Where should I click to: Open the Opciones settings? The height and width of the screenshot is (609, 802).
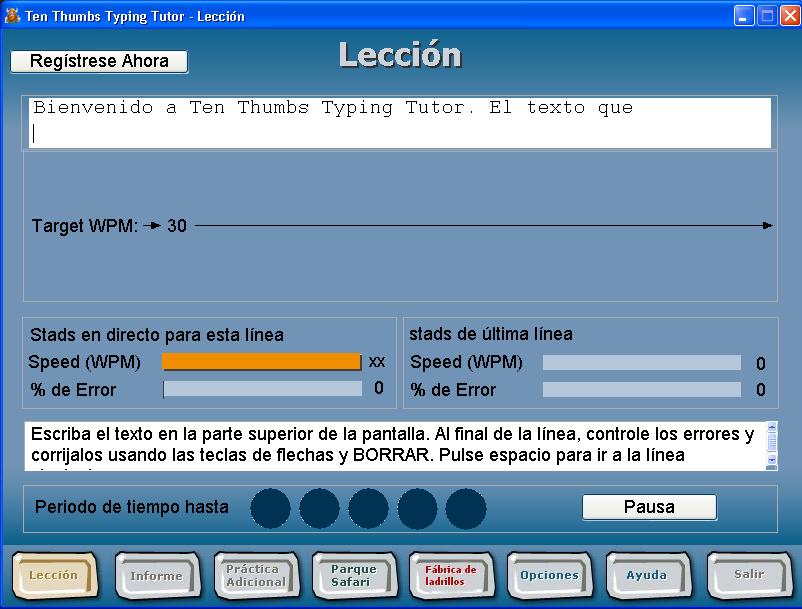tap(549, 575)
